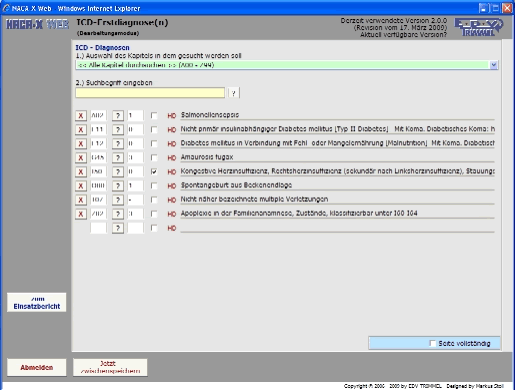Image resolution: width=515 pixels, height=390 pixels.
Task: Click the HD label of Herzinsuffizienz row
Action: [x=172, y=172]
